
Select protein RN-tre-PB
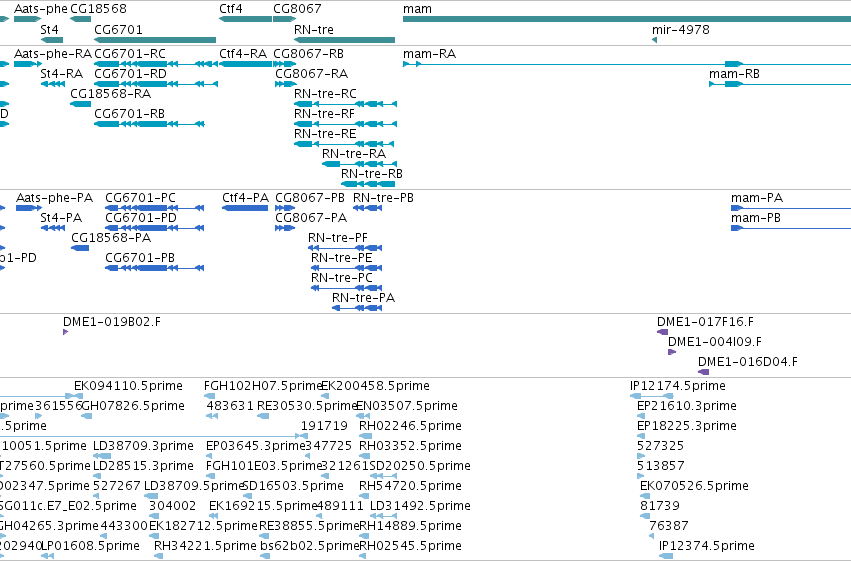point(367,208)
